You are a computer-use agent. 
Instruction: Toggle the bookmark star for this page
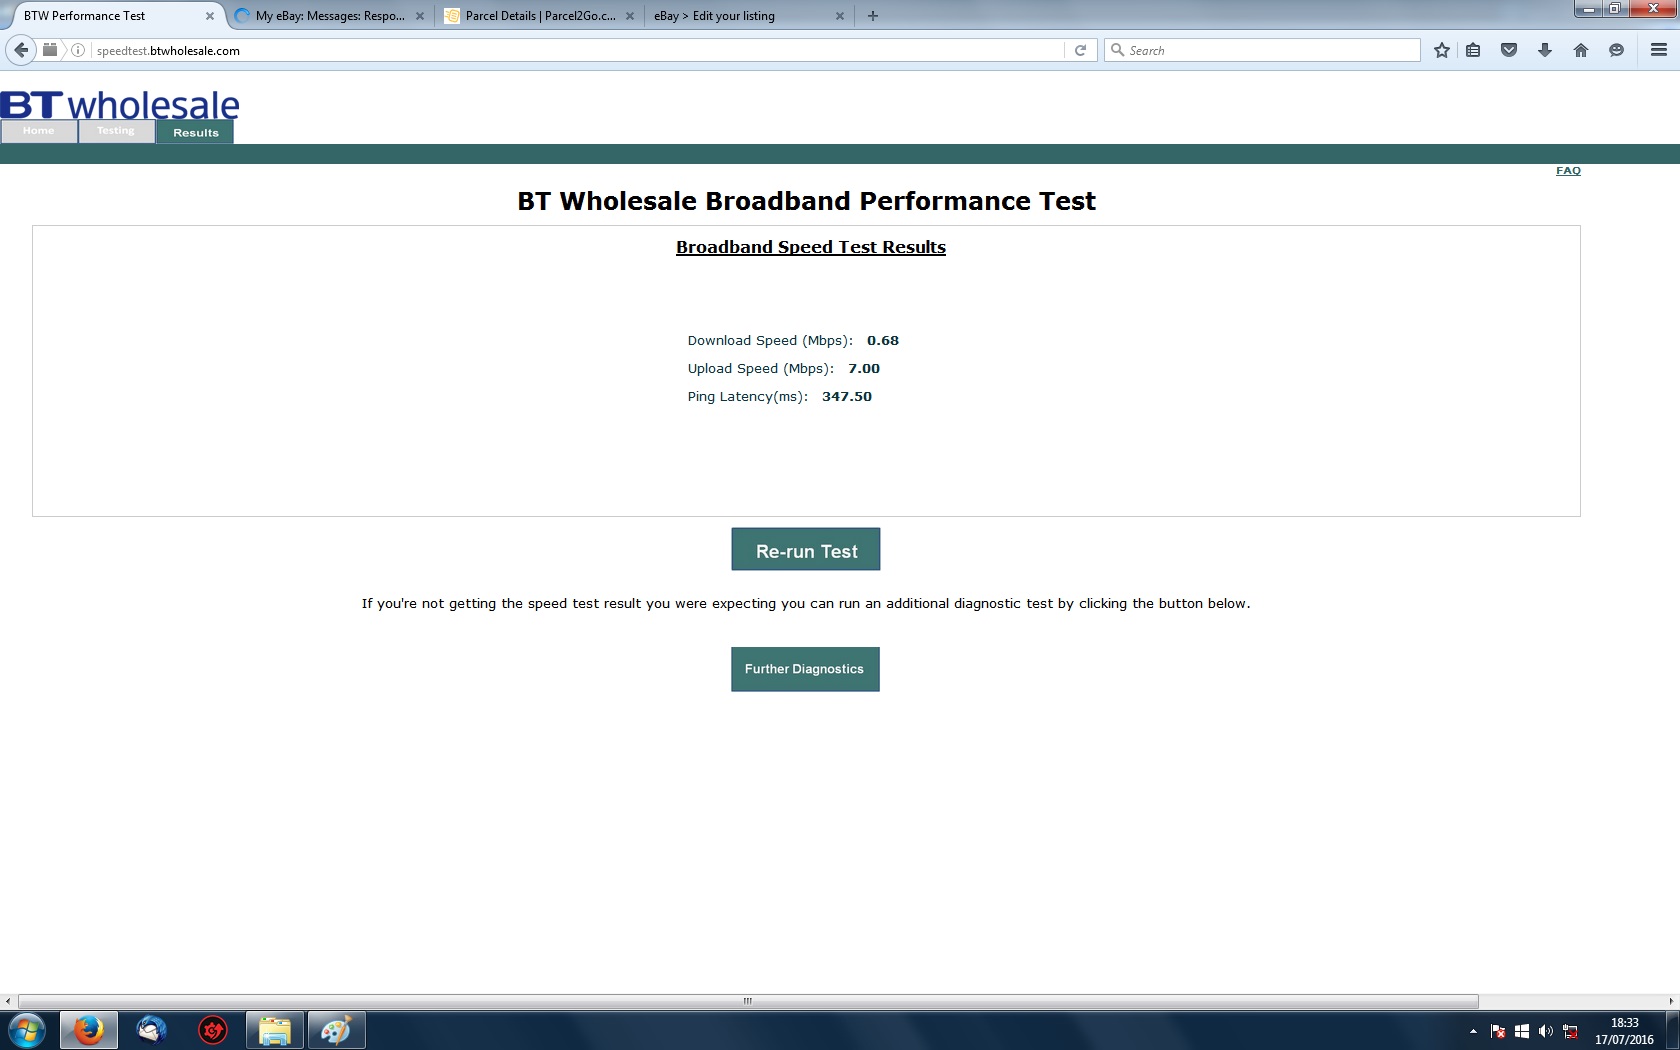click(1442, 50)
